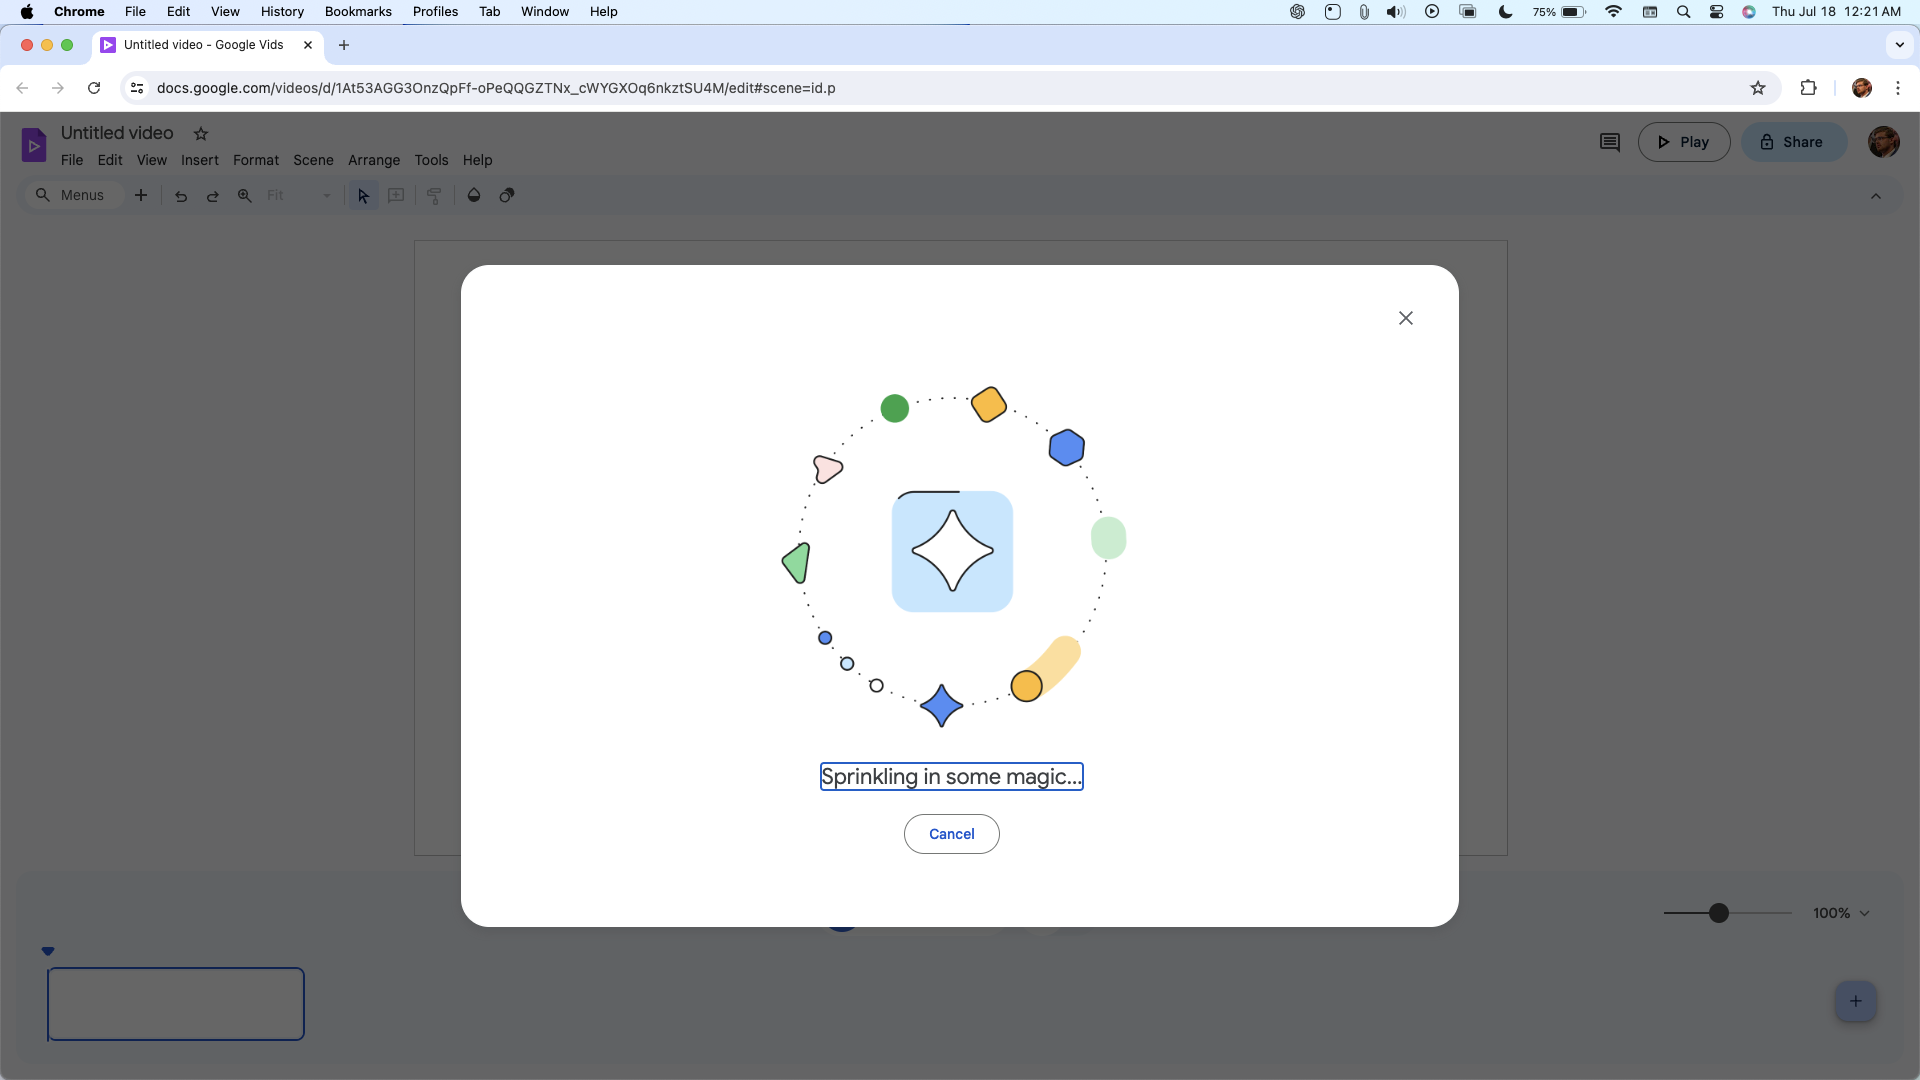Click the Play button to preview
The height and width of the screenshot is (1080, 1920).
pos(1684,142)
